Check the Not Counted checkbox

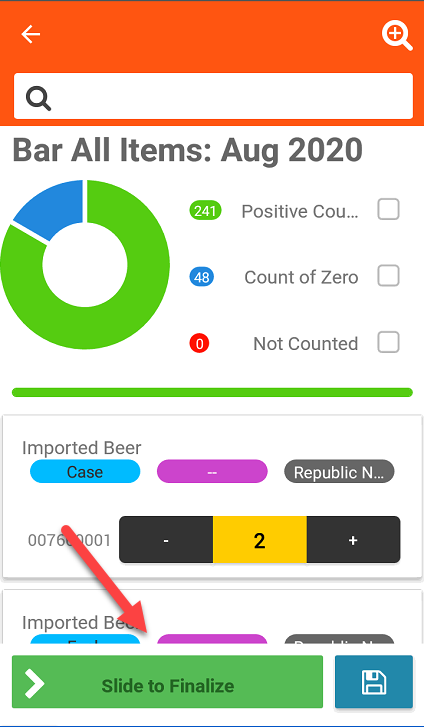tap(388, 342)
